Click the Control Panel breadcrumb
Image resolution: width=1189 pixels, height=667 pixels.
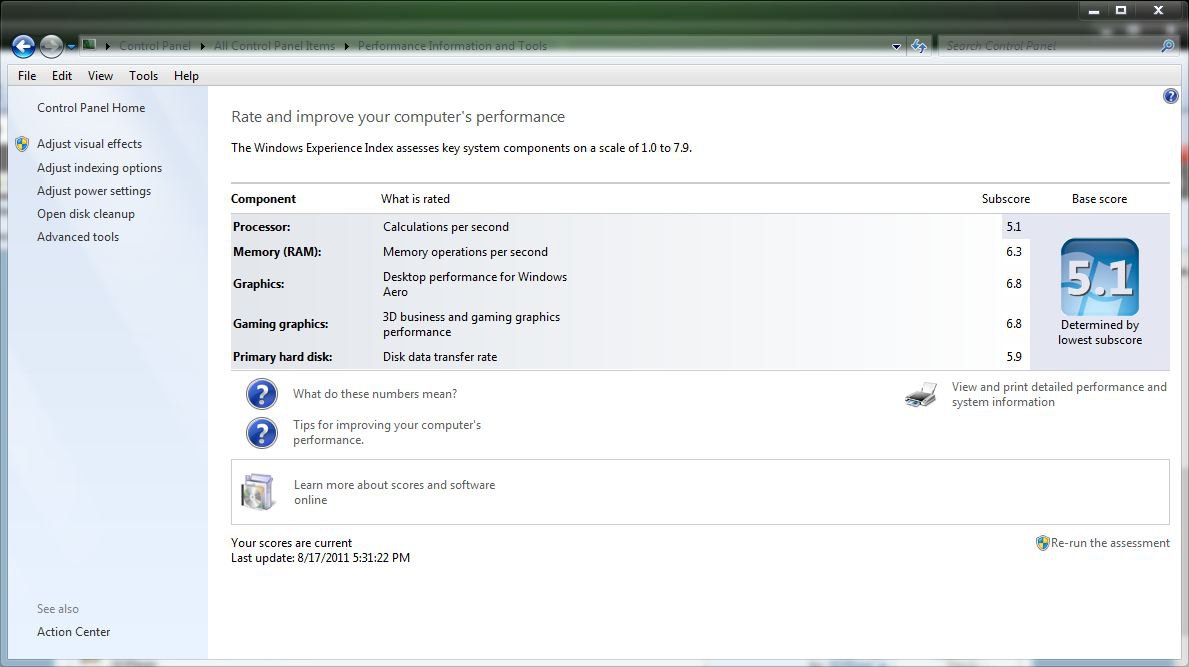point(155,46)
